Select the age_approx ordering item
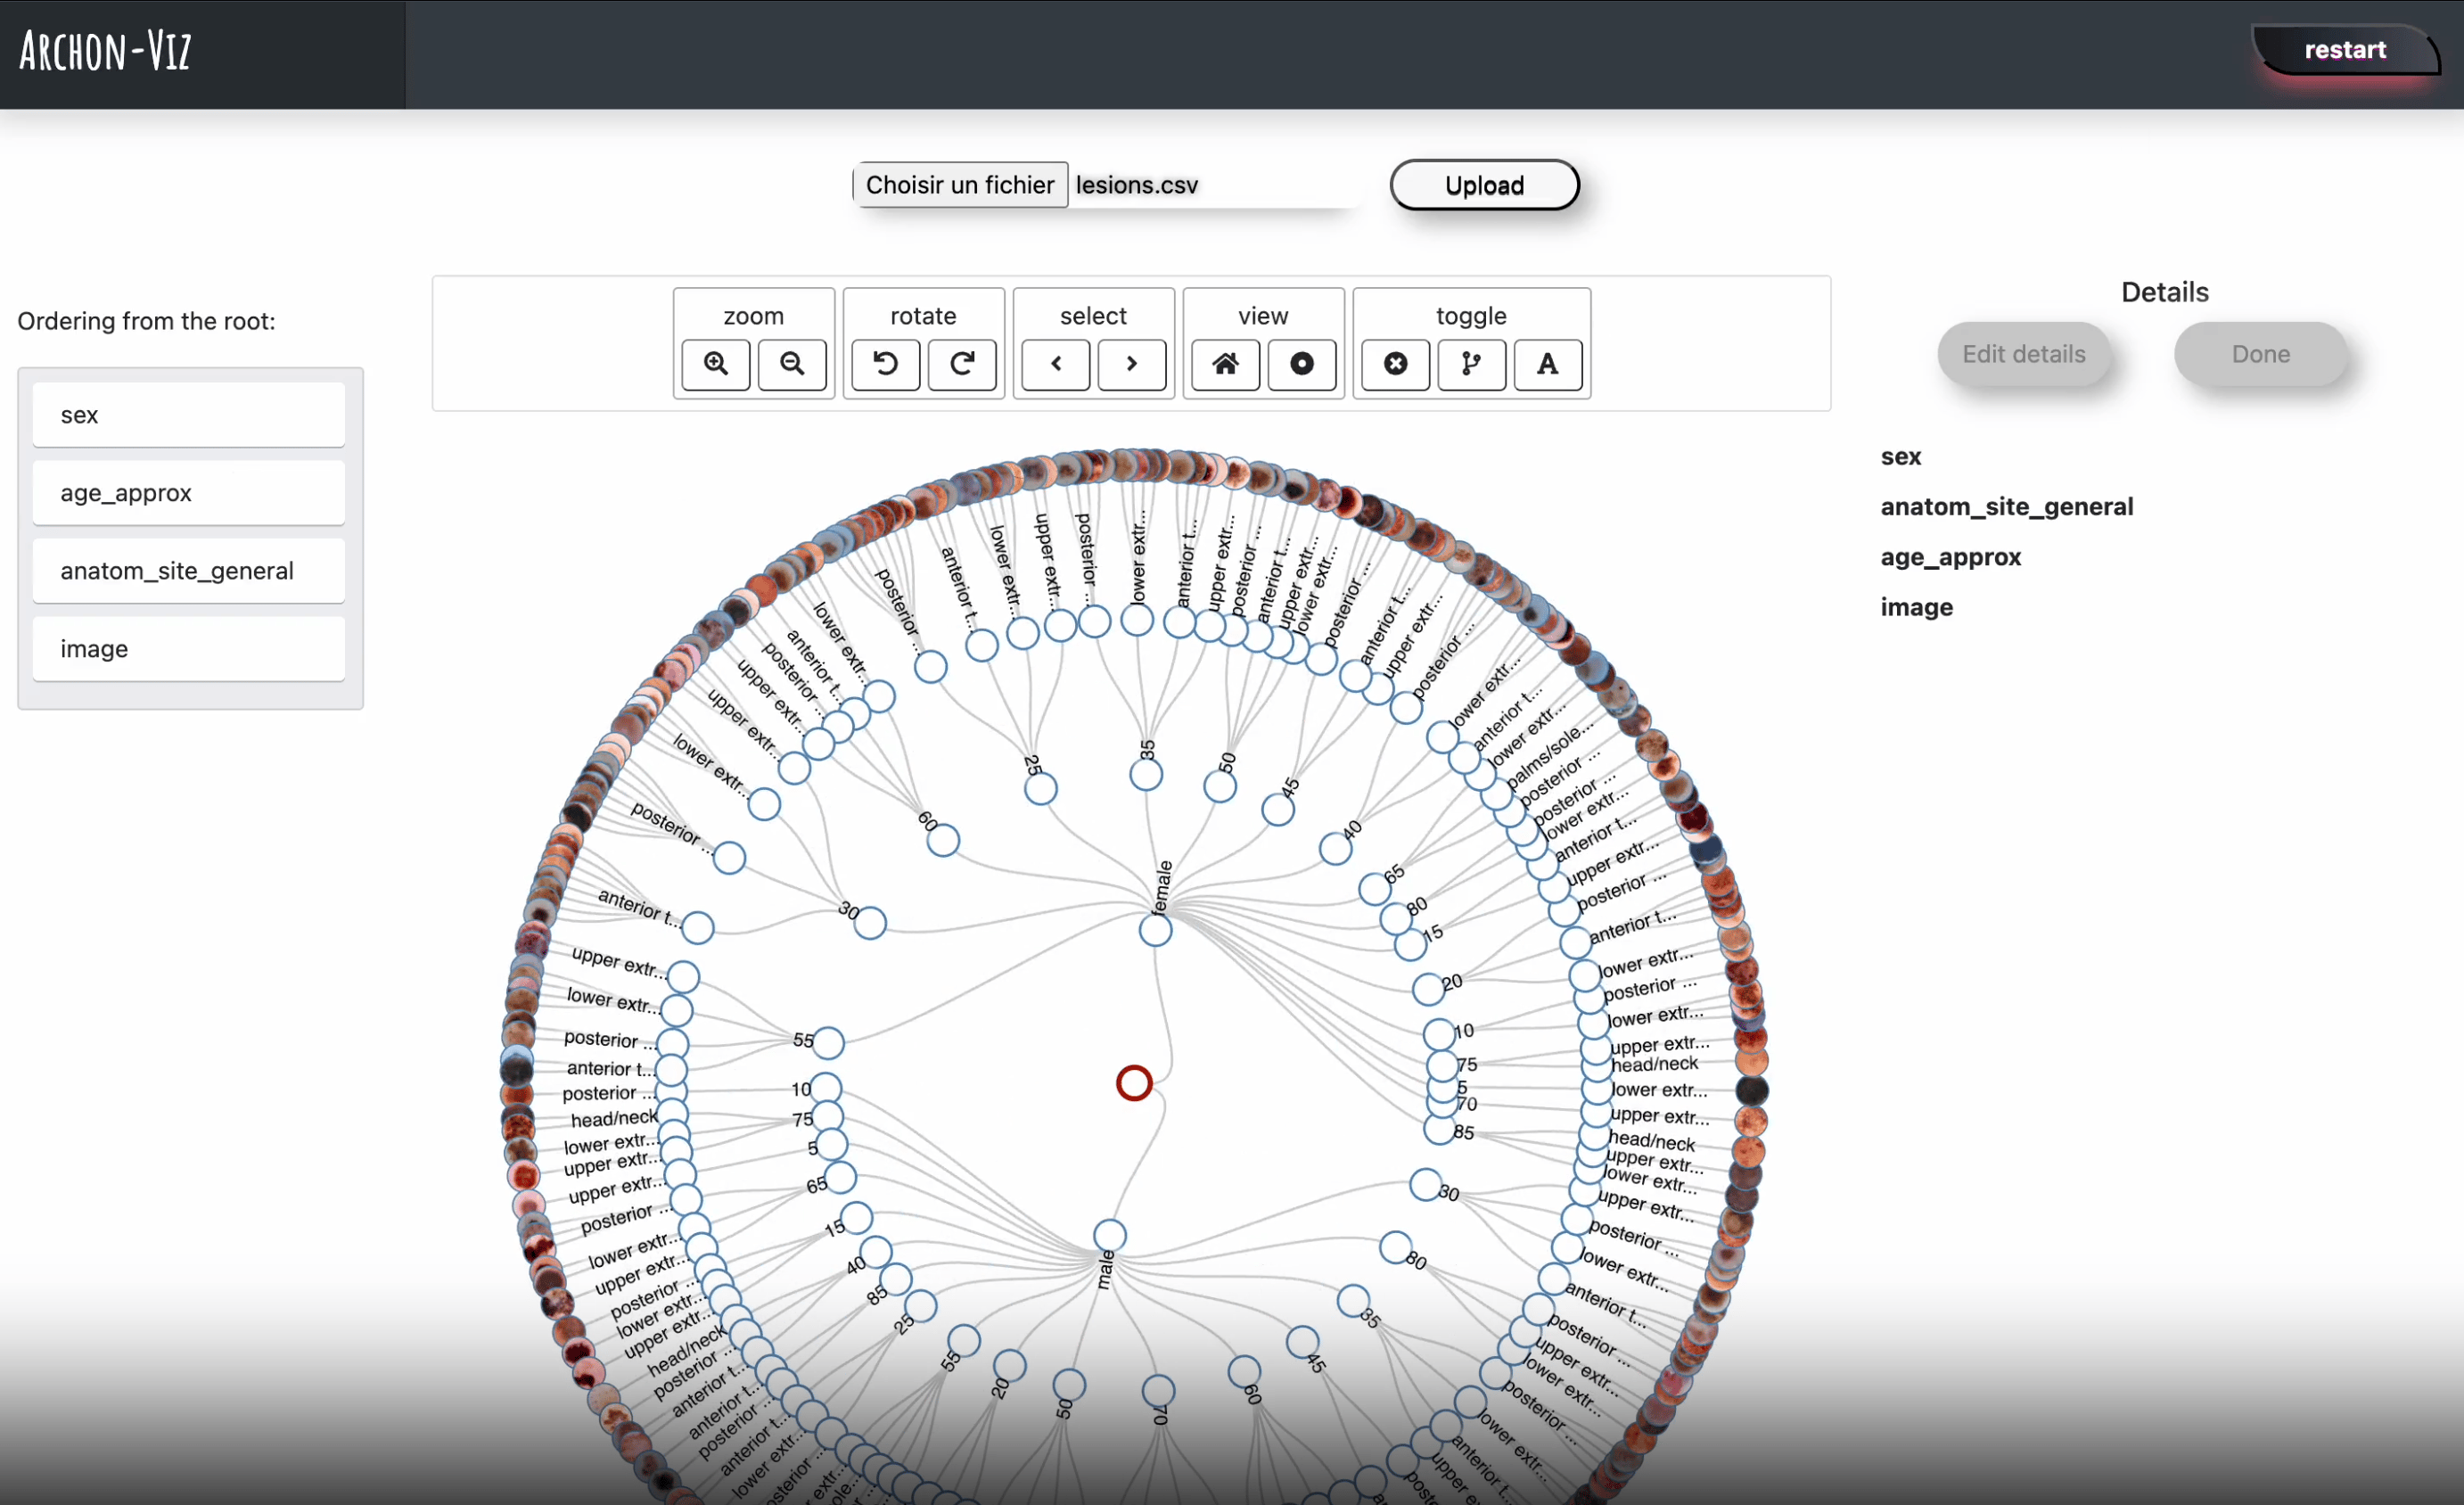 point(189,493)
